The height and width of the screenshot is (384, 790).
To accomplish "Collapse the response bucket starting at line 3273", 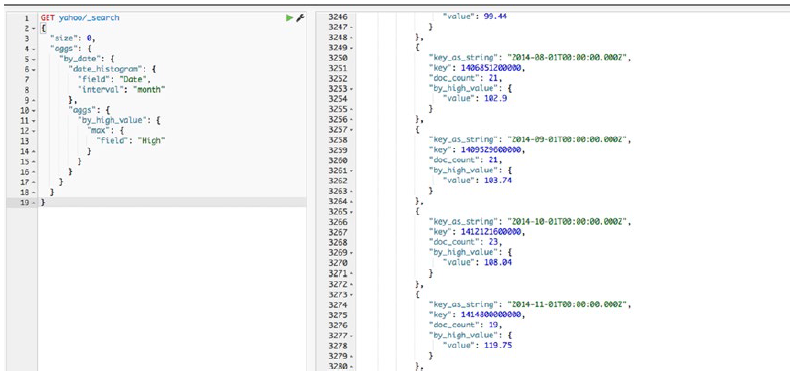I will coord(352,294).
